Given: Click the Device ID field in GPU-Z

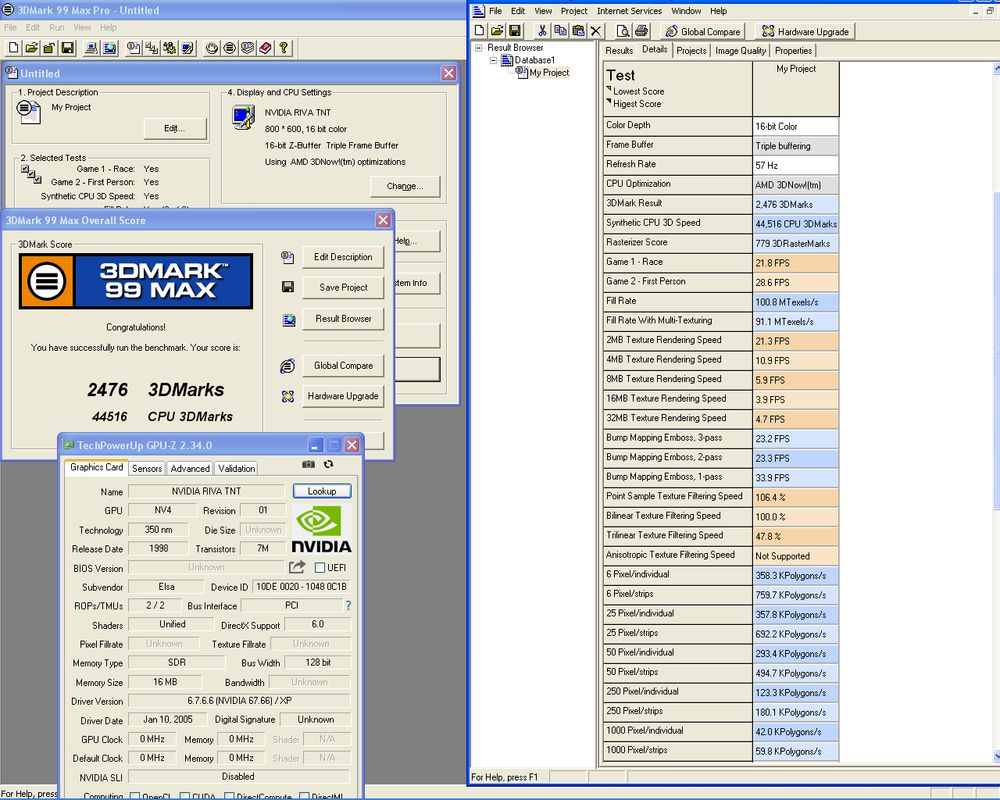Looking at the screenshot, I should [302, 587].
